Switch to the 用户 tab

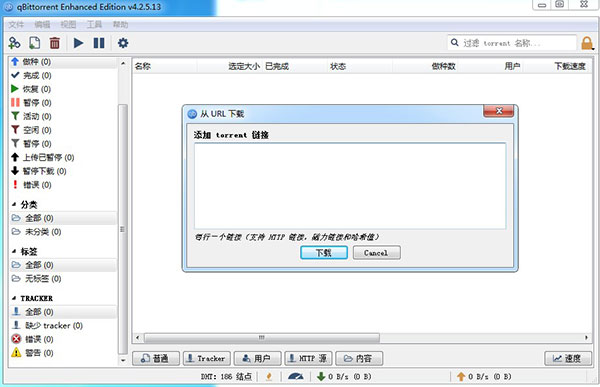coord(258,358)
